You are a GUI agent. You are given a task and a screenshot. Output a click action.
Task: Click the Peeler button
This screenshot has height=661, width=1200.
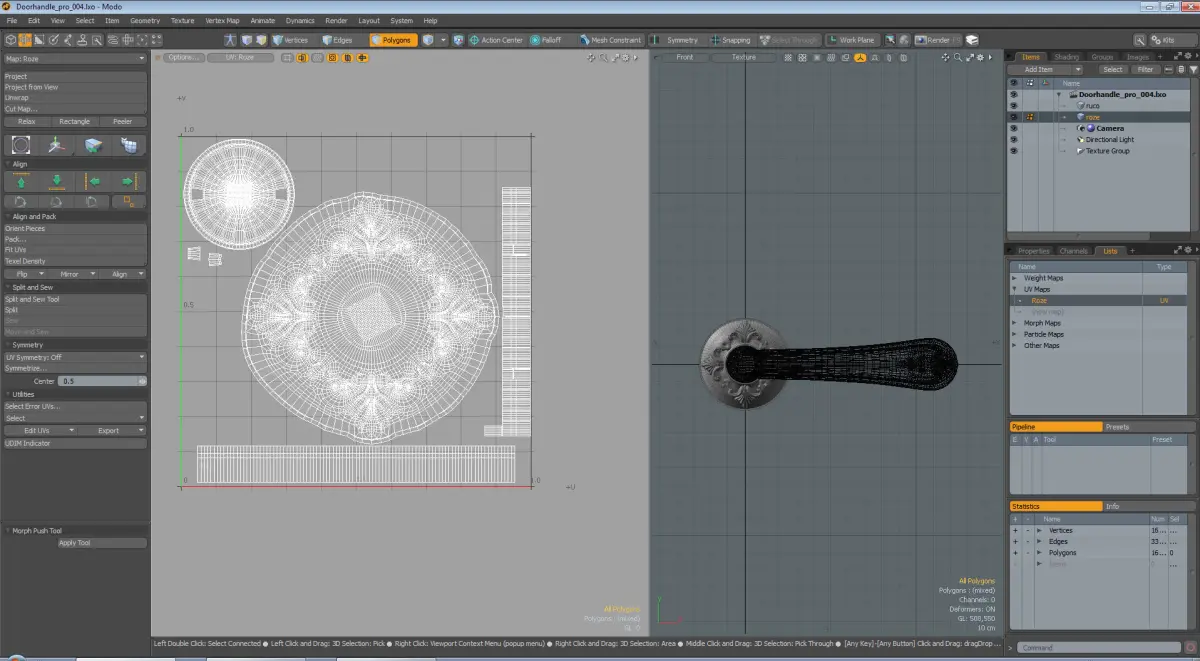click(x=122, y=121)
